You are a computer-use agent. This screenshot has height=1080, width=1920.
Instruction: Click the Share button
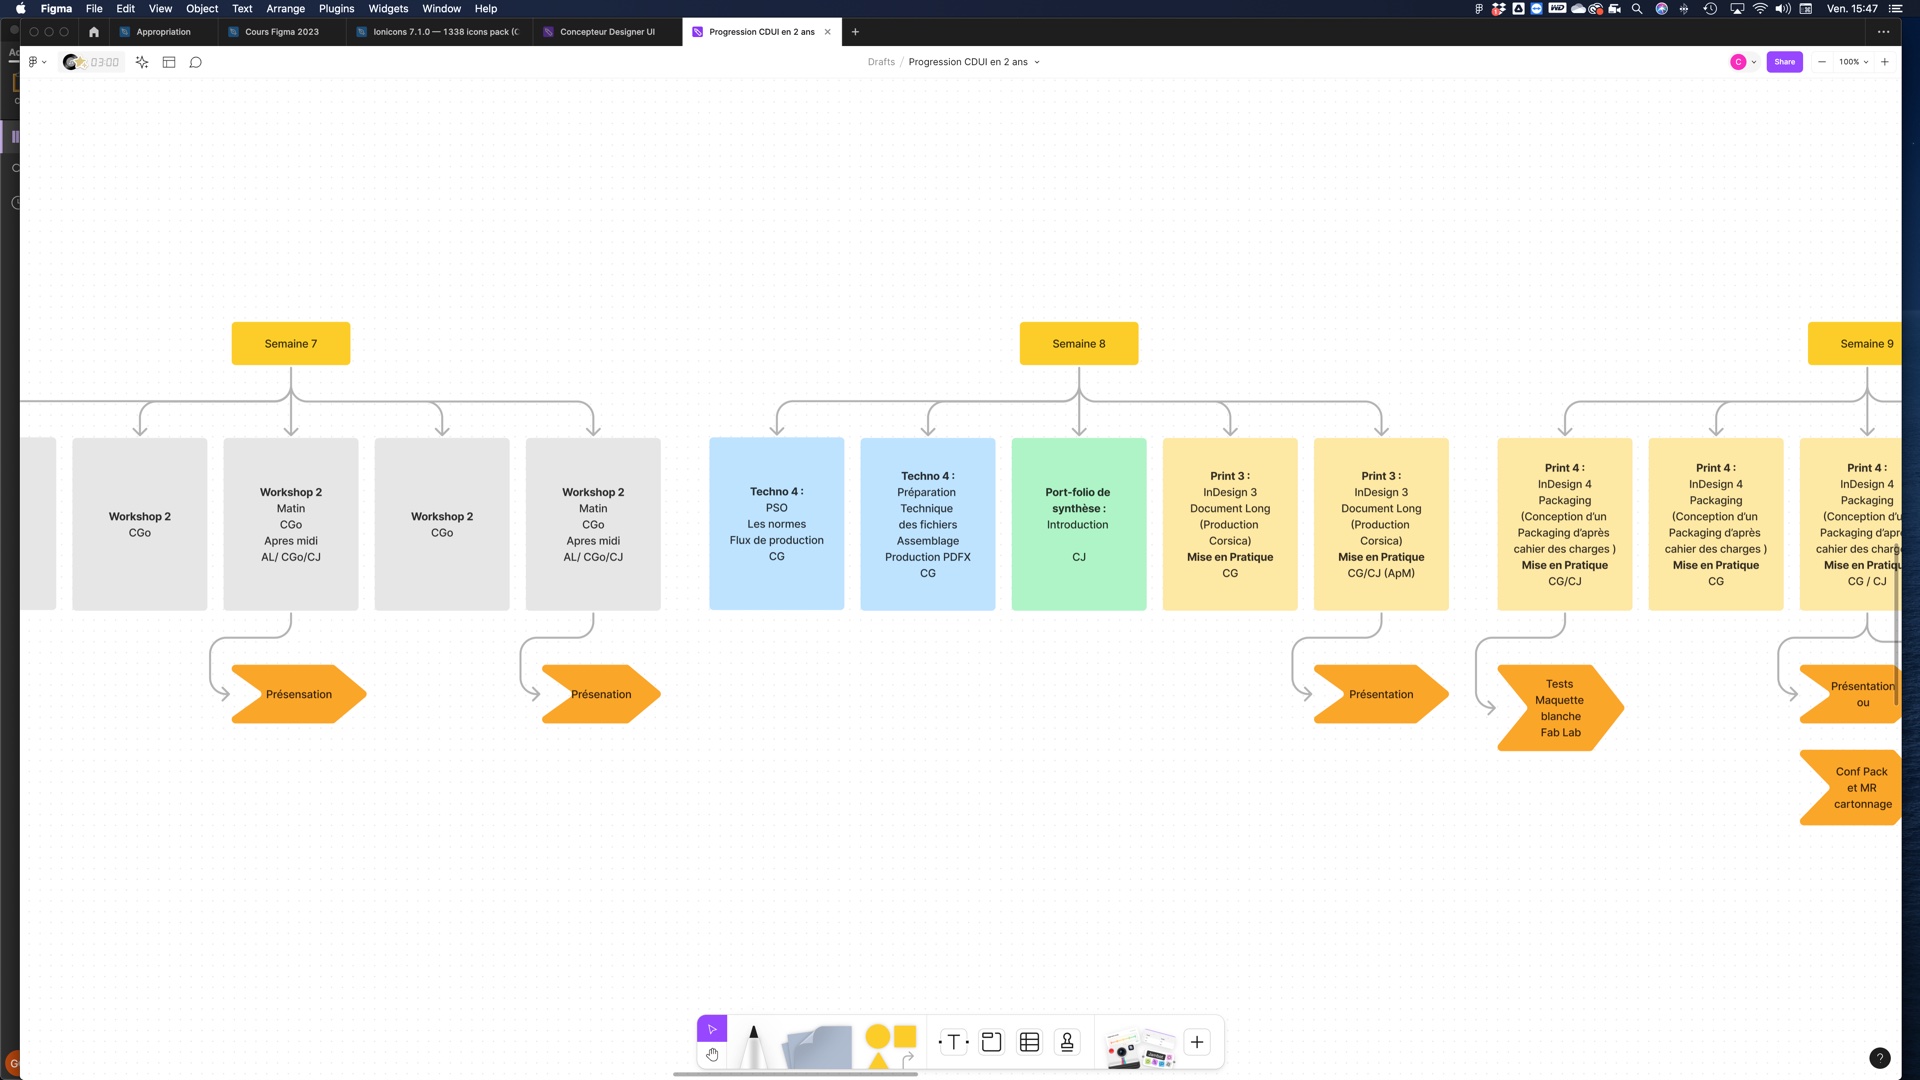click(1784, 62)
